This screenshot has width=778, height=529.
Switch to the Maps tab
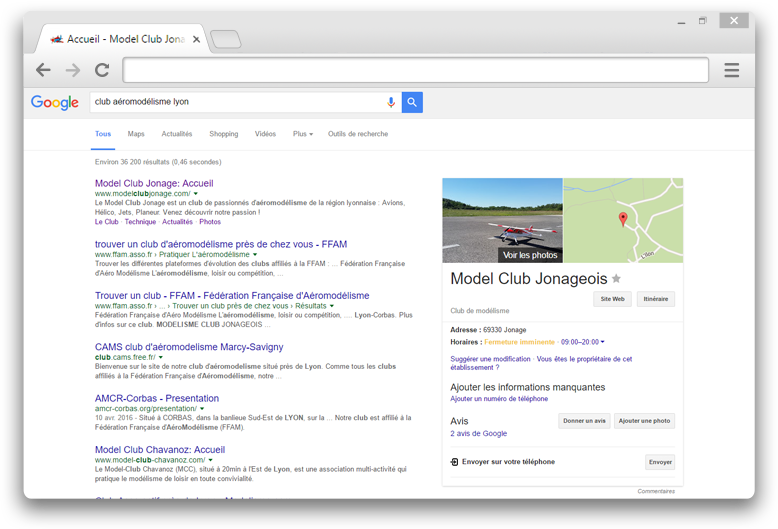pyautogui.click(x=136, y=134)
